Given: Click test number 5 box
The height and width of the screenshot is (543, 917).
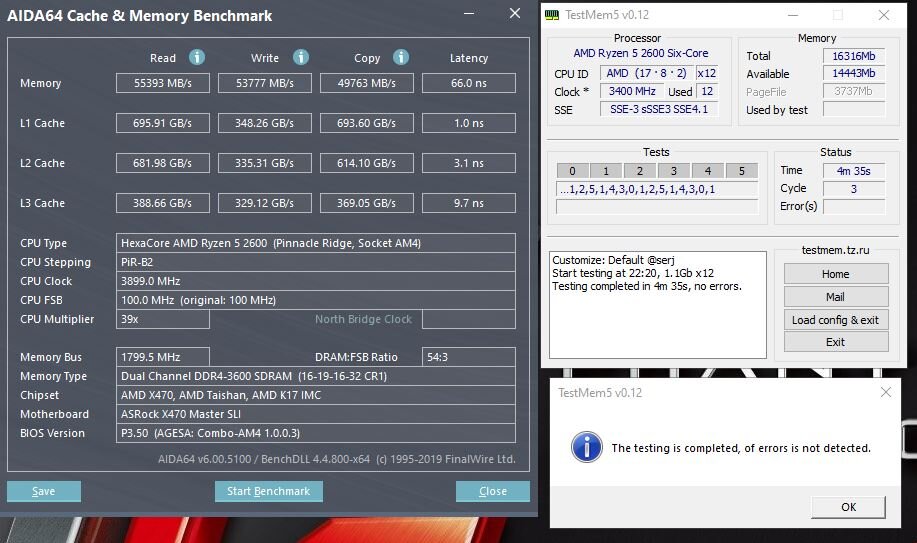Looking at the screenshot, I should 742,171.
